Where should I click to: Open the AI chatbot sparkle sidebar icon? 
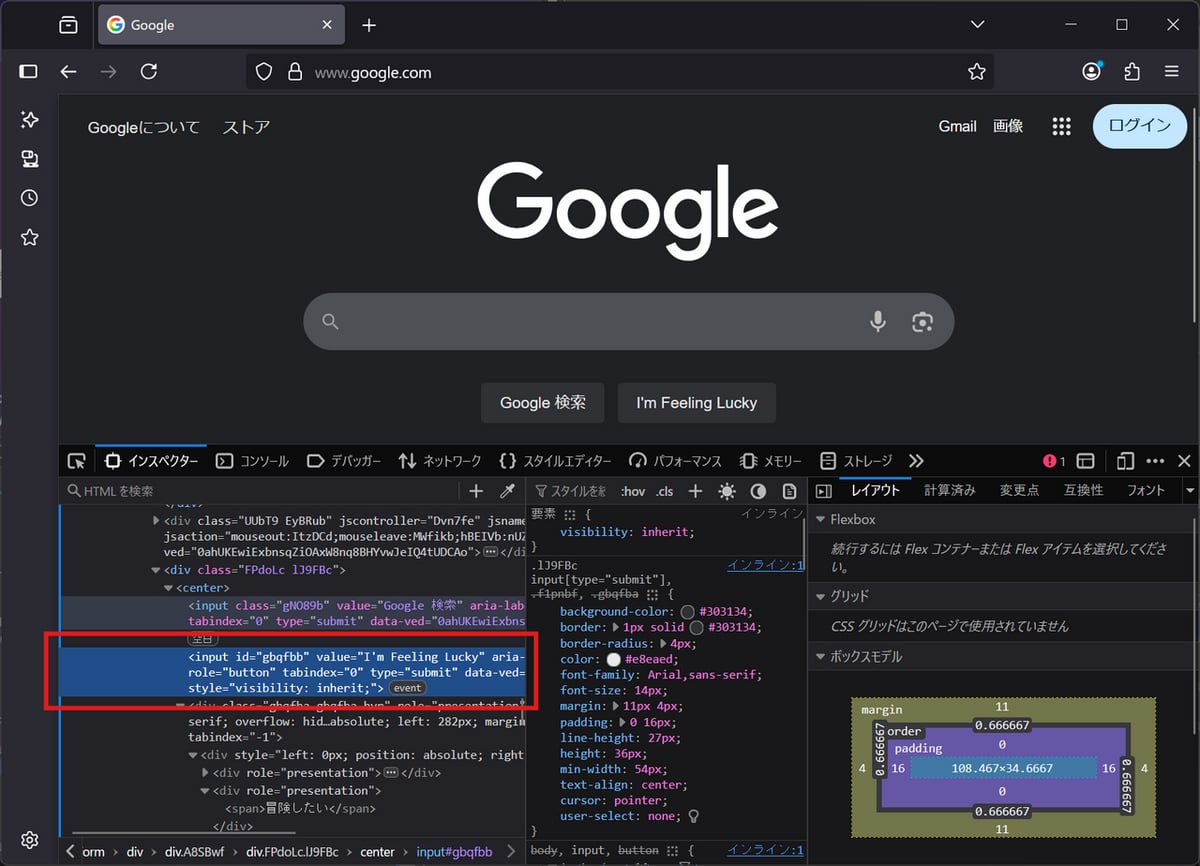coord(30,120)
